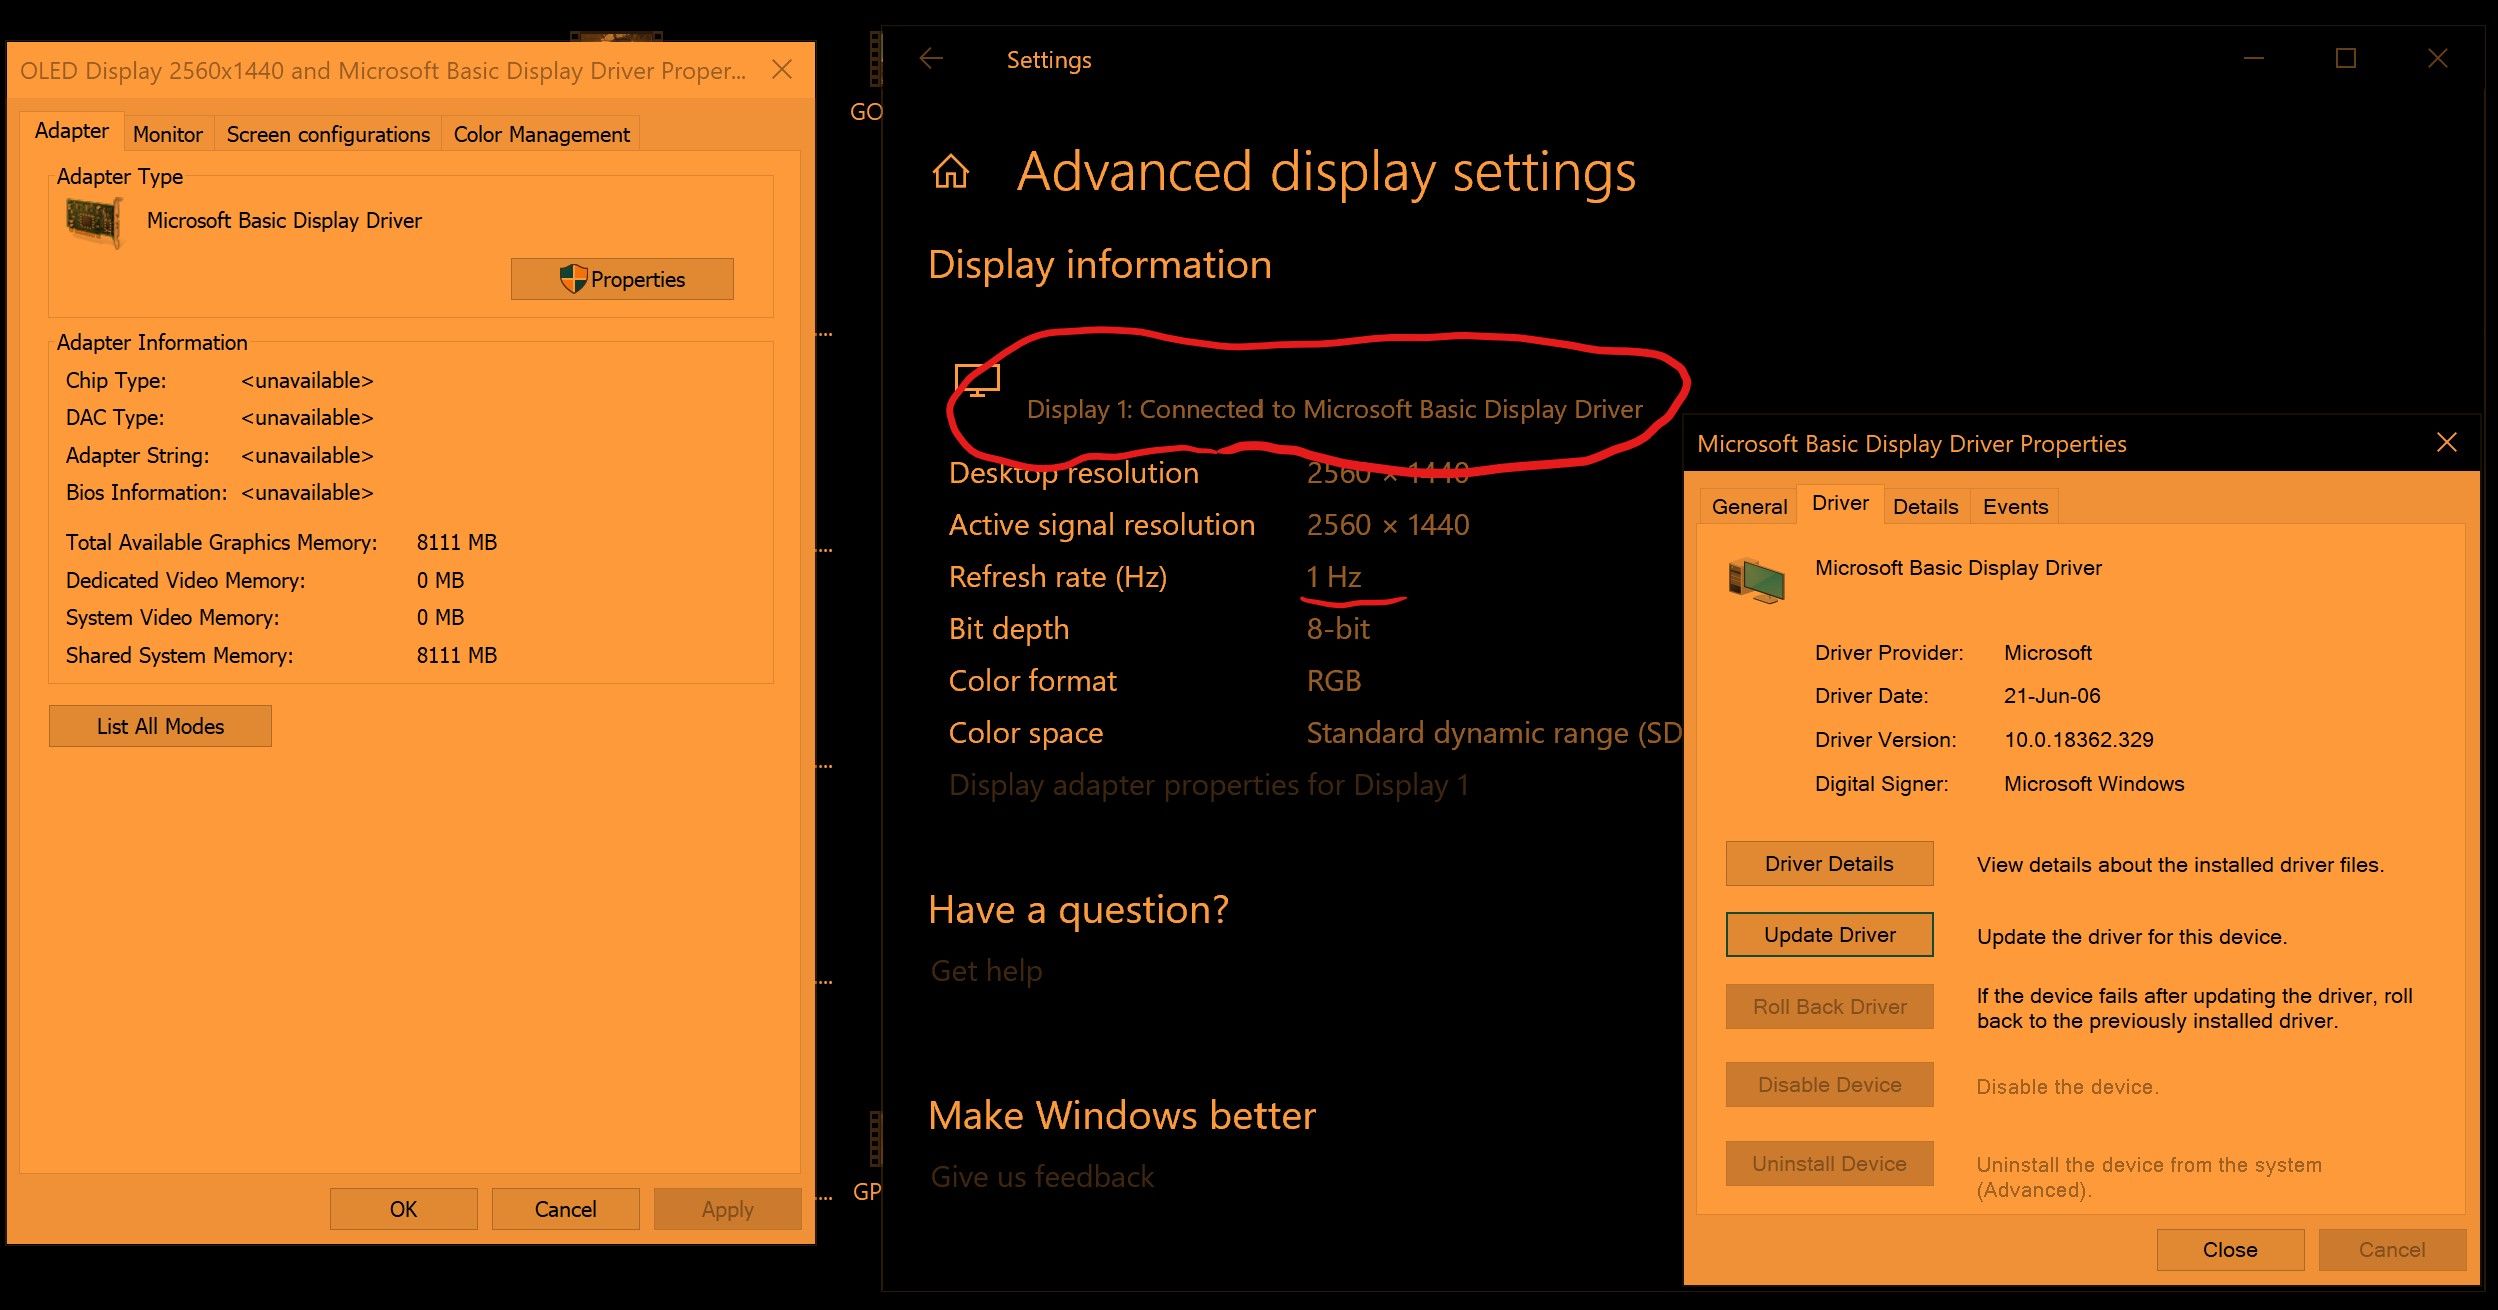Confirm with OK in OLED Display dialog
Viewport: 2498px width, 1310px height.
tap(403, 1209)
